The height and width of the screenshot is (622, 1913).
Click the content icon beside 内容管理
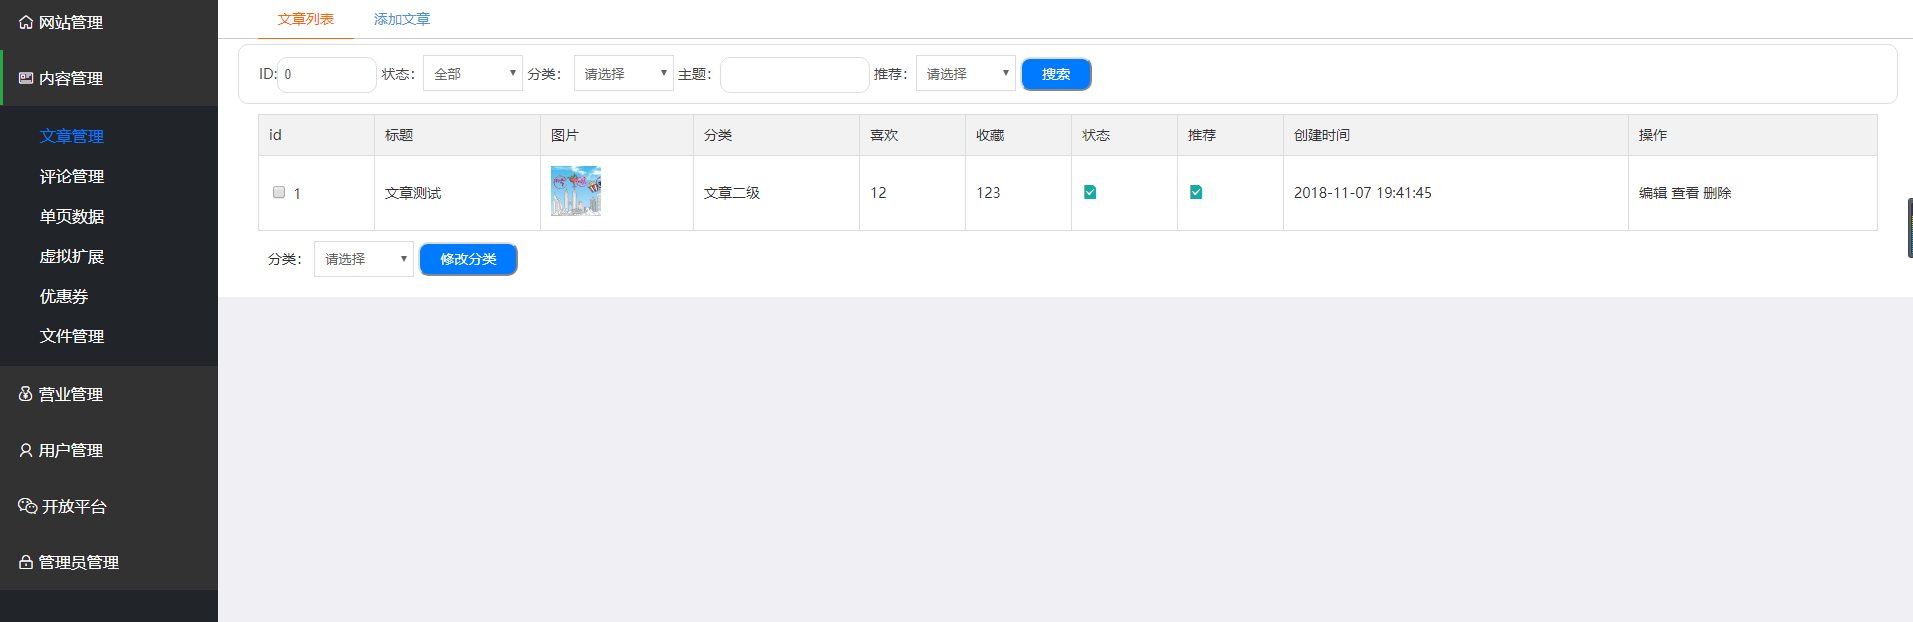point(26,78)
